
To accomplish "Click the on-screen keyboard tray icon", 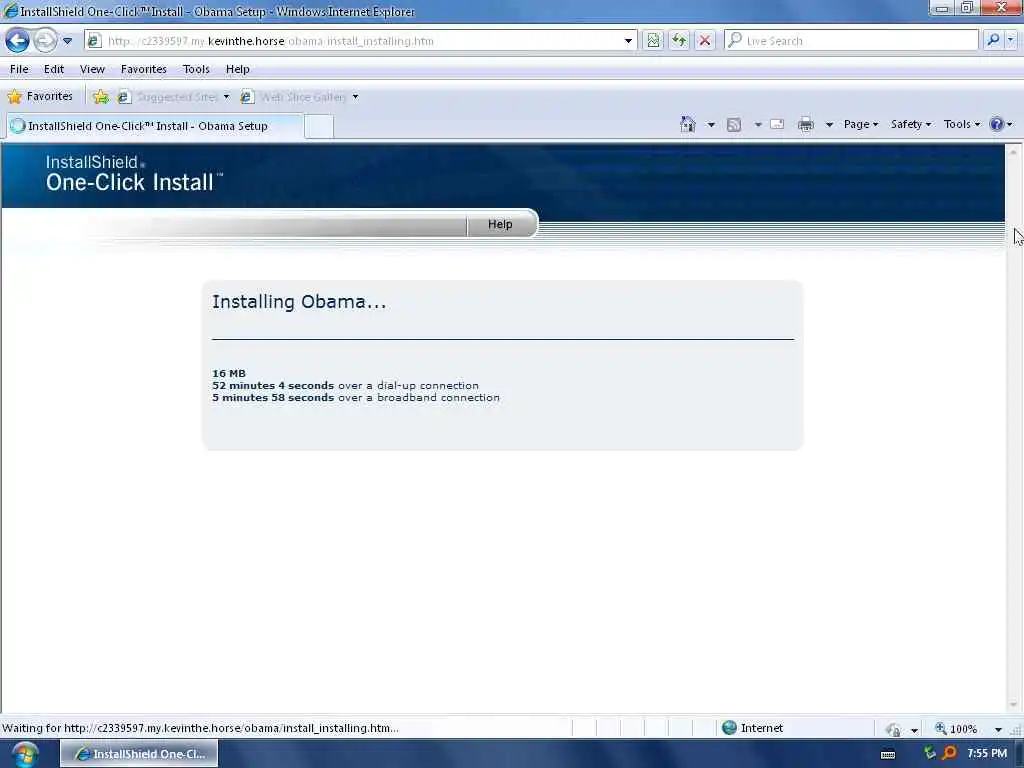I will point(888,754).
